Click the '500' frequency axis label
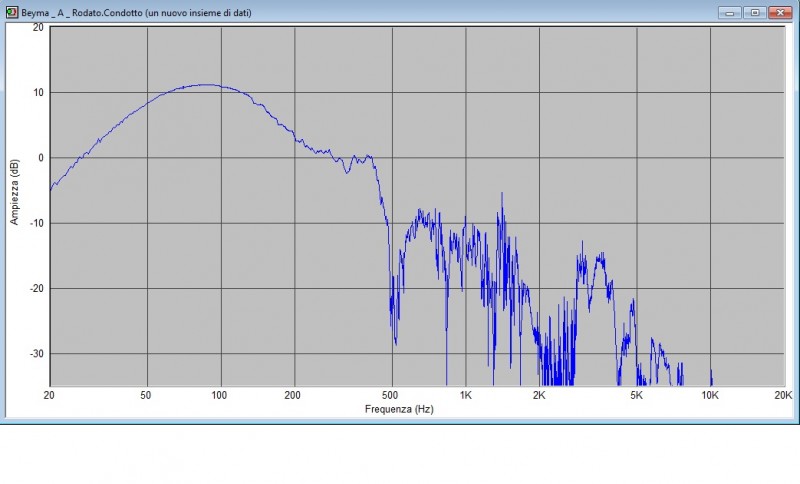 coord(390,395)
